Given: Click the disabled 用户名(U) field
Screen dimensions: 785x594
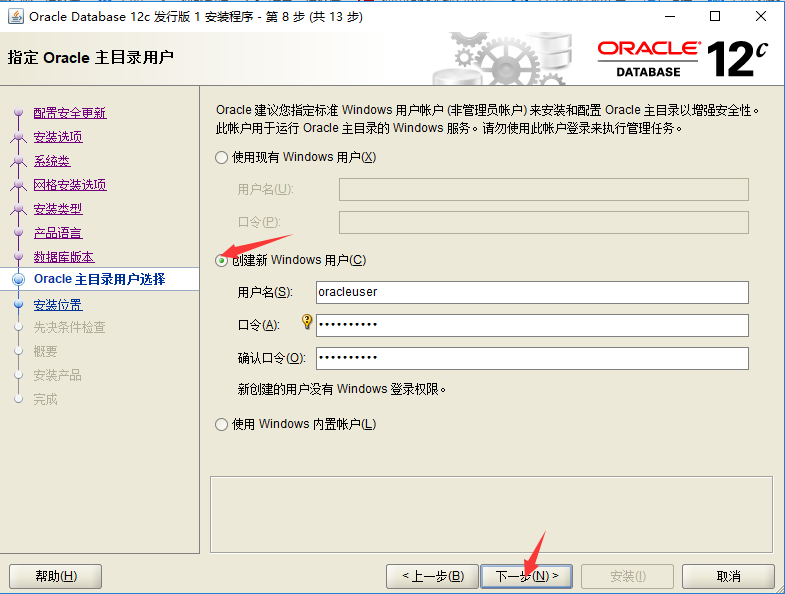Looking at the screenshot, I should pyautogui.click(x=544, y=189).
